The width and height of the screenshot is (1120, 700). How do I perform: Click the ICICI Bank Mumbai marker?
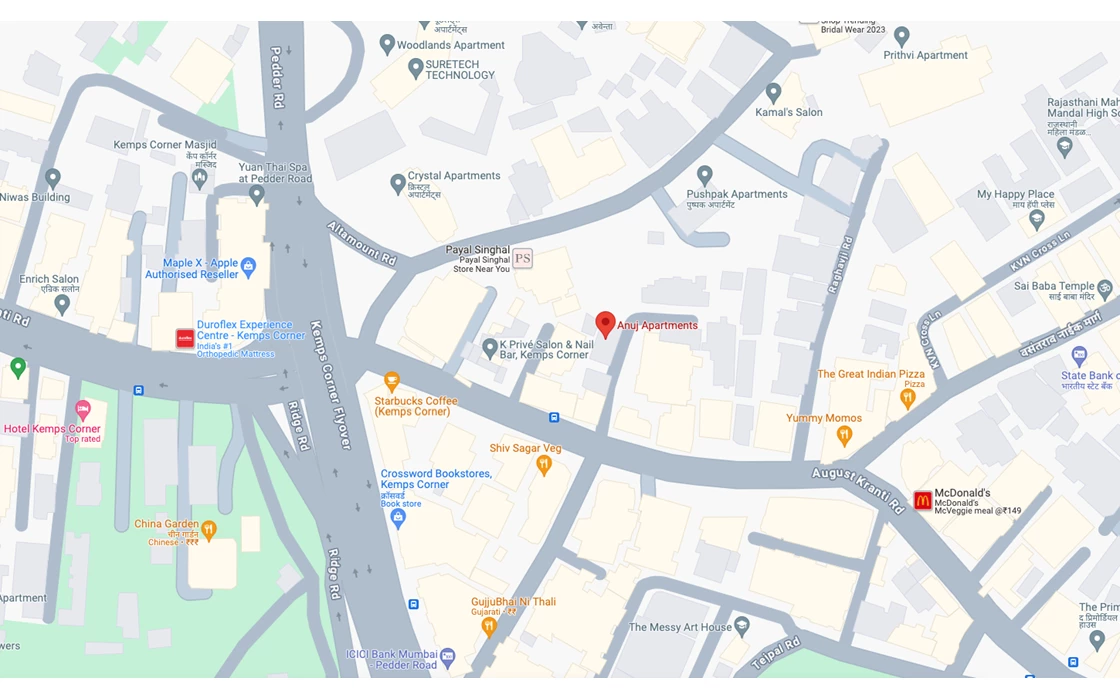tap(447, 656)
